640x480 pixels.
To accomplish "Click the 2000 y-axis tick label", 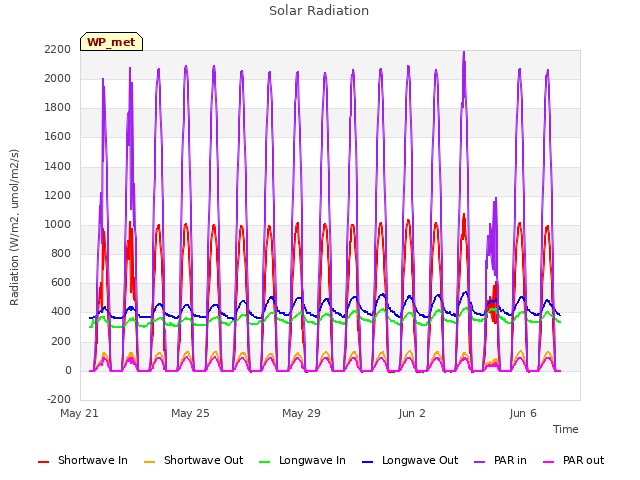I will (x=58, y=78).
